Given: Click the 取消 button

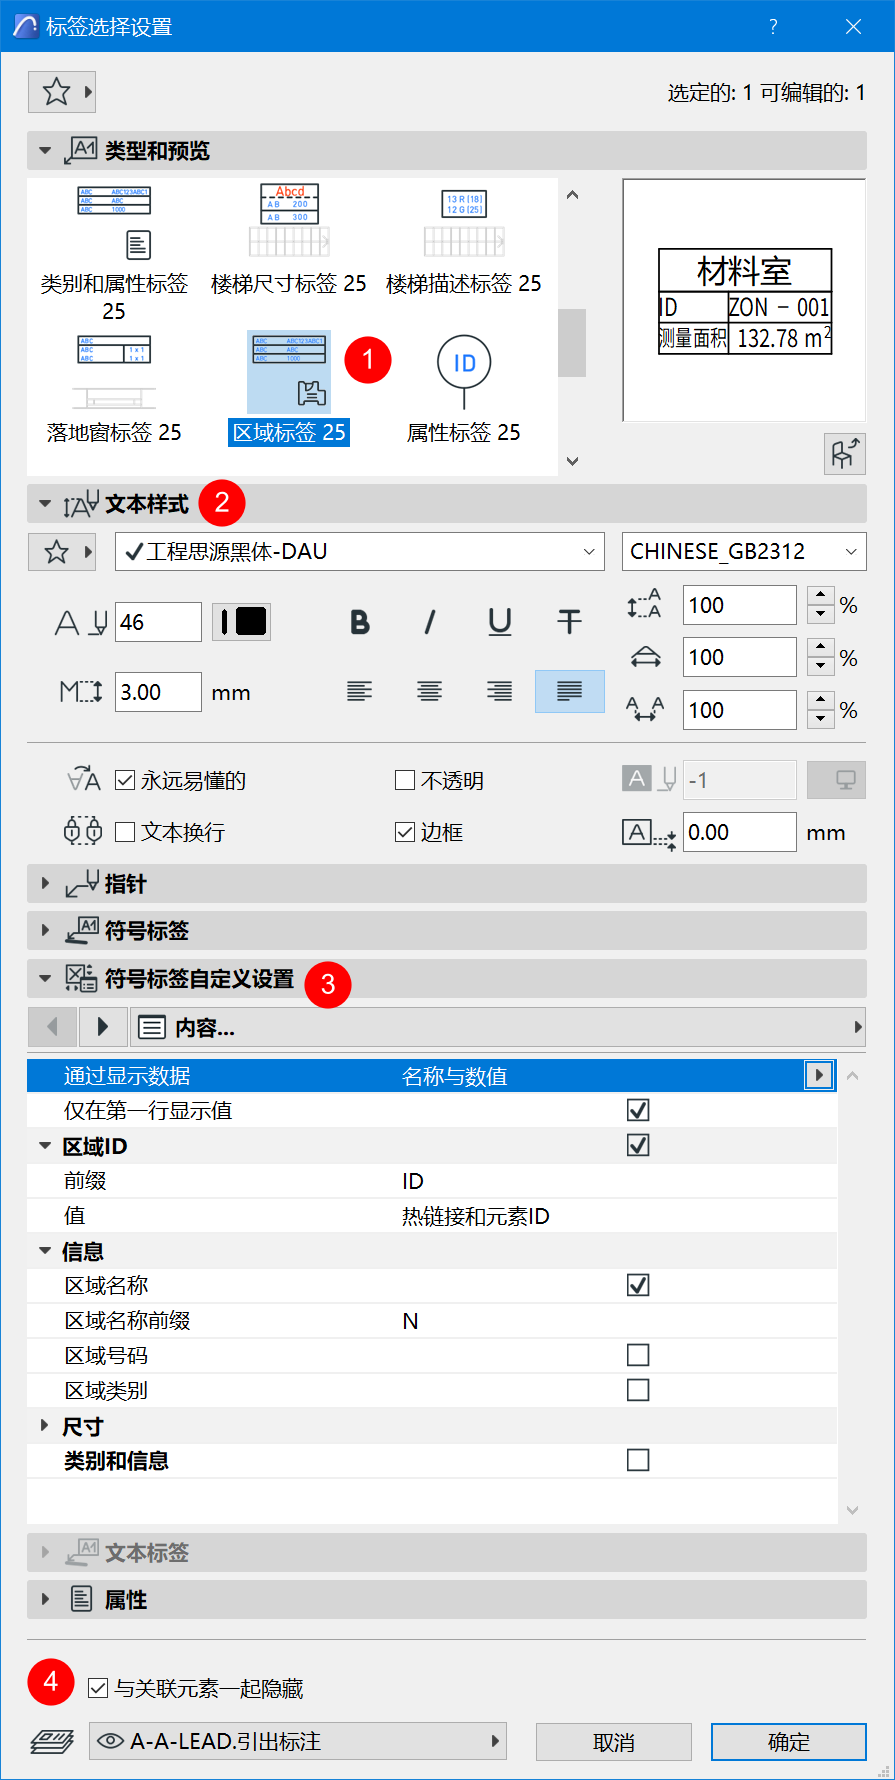Looking at the screenshot, I should [613, 1741].
